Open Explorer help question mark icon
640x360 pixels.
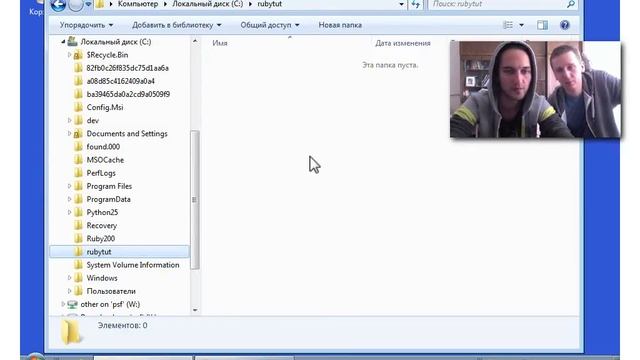coord(564,25)
